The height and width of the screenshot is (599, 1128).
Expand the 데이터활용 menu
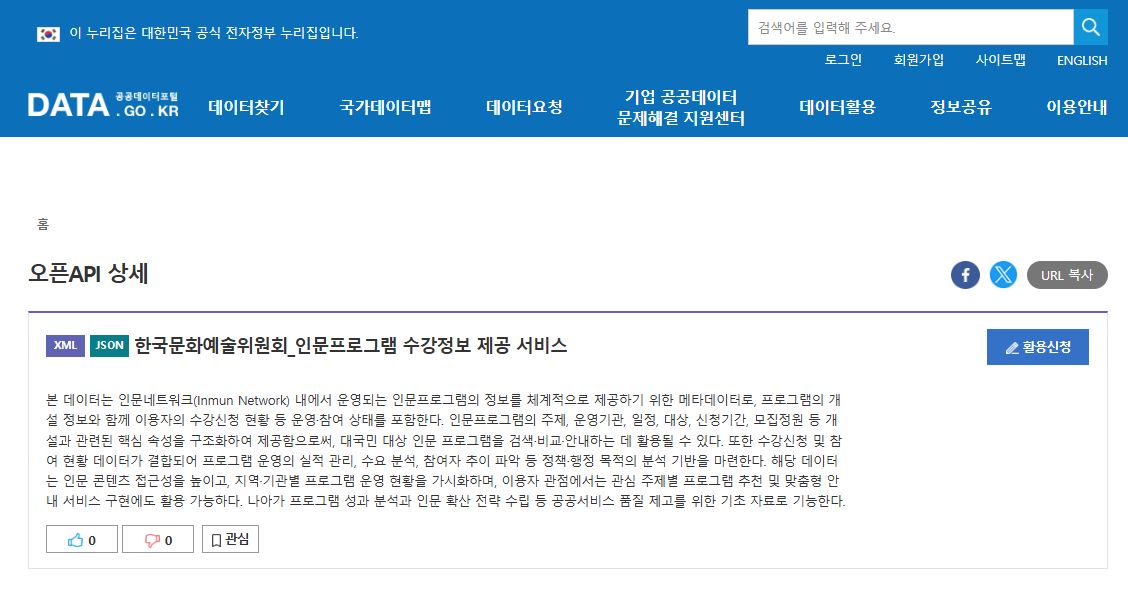coord(837,107)
